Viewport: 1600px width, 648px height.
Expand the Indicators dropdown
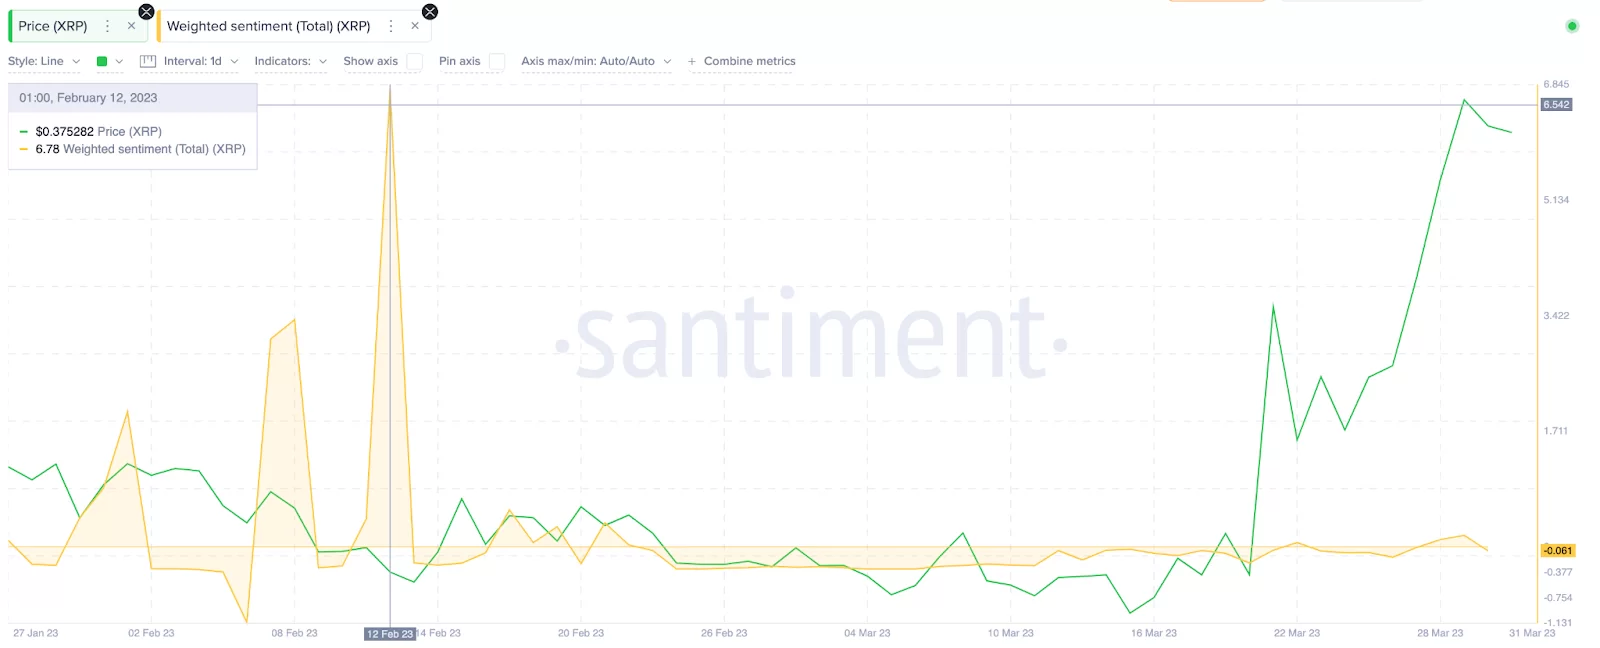tap(290, 61)
